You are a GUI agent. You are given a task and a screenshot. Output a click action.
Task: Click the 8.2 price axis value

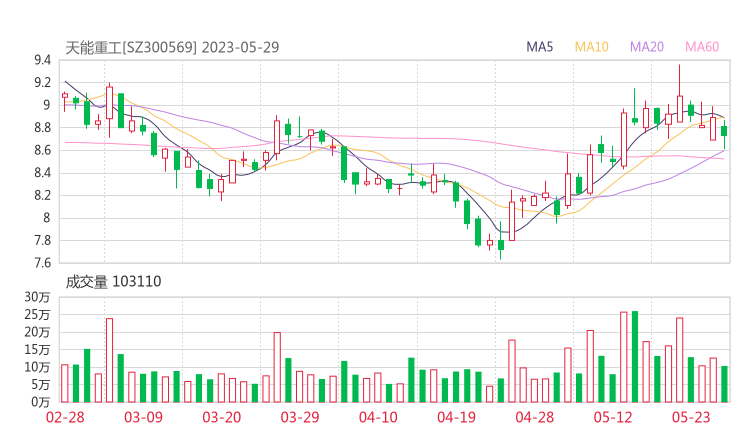[x=42, y=195]
